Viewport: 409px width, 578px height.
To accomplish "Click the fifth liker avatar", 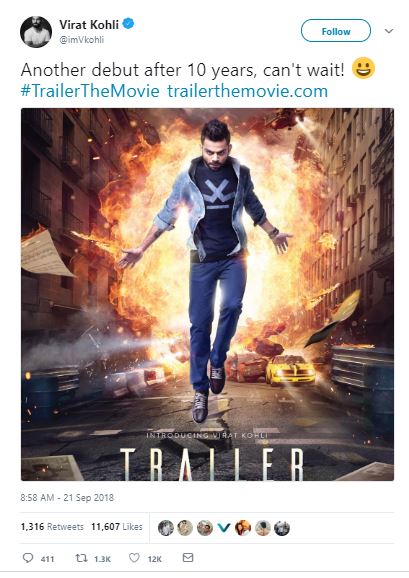I will [x=243, y=528].
